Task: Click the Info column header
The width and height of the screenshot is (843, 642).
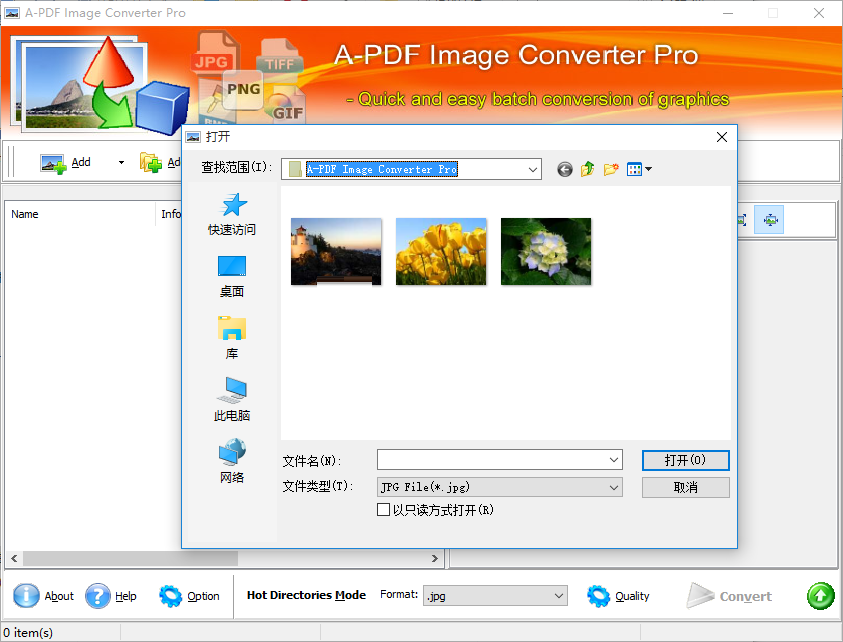Action: coord(169,214)
